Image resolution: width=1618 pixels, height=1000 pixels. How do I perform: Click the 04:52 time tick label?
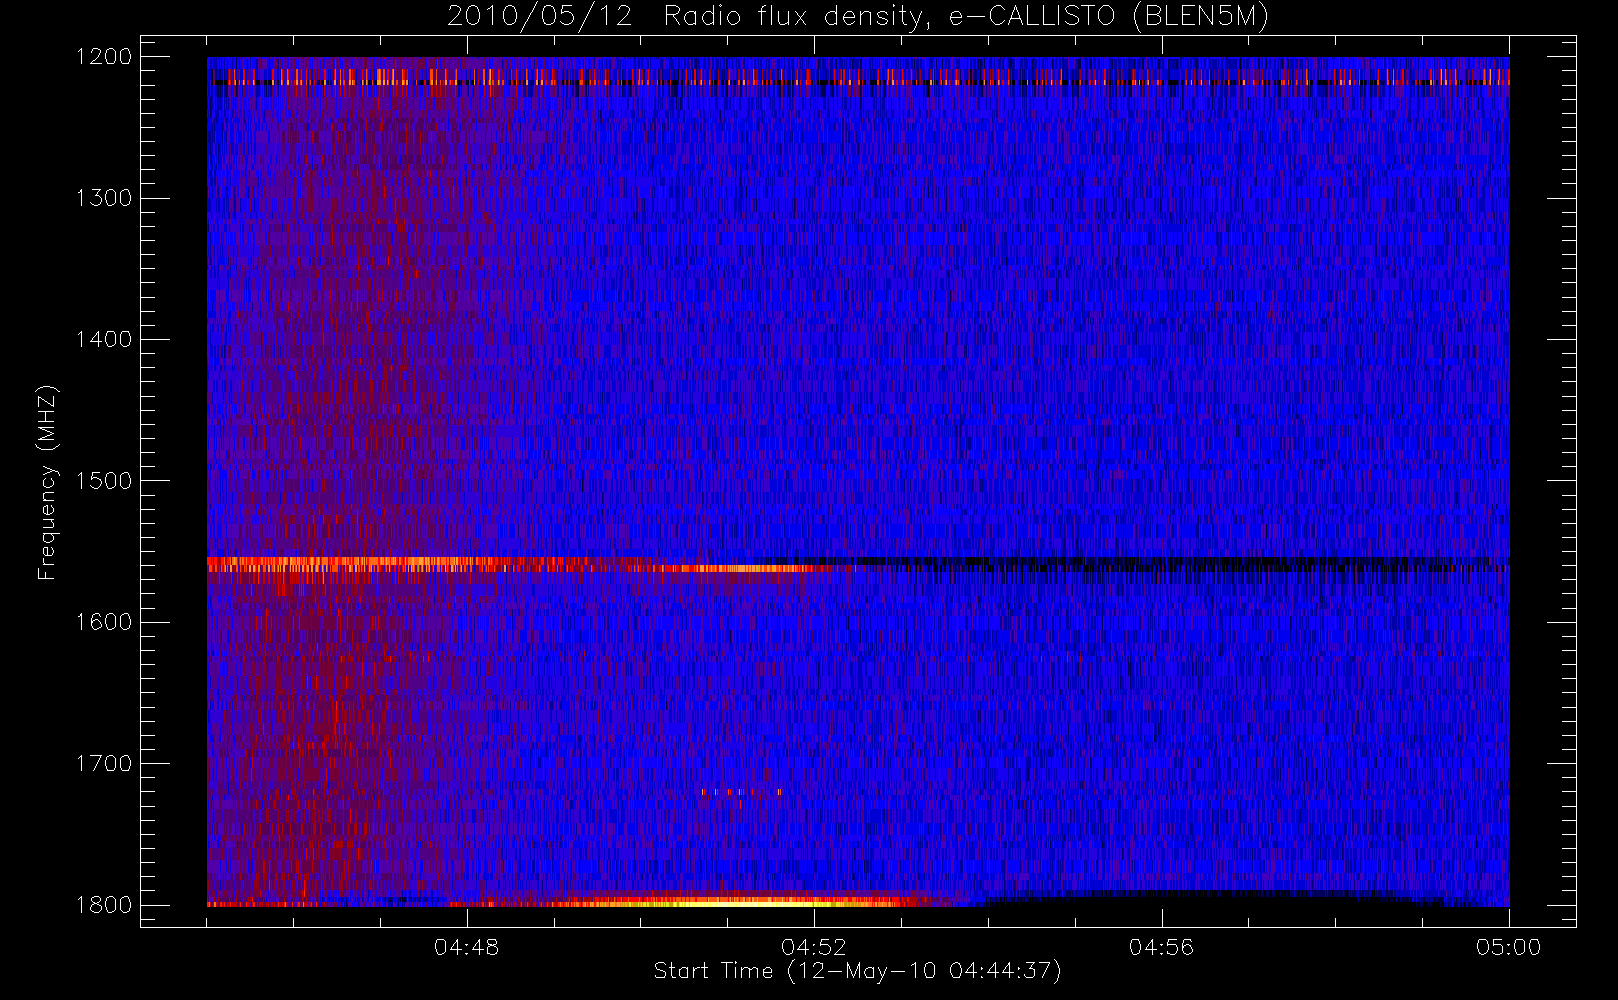coord(814,947)
